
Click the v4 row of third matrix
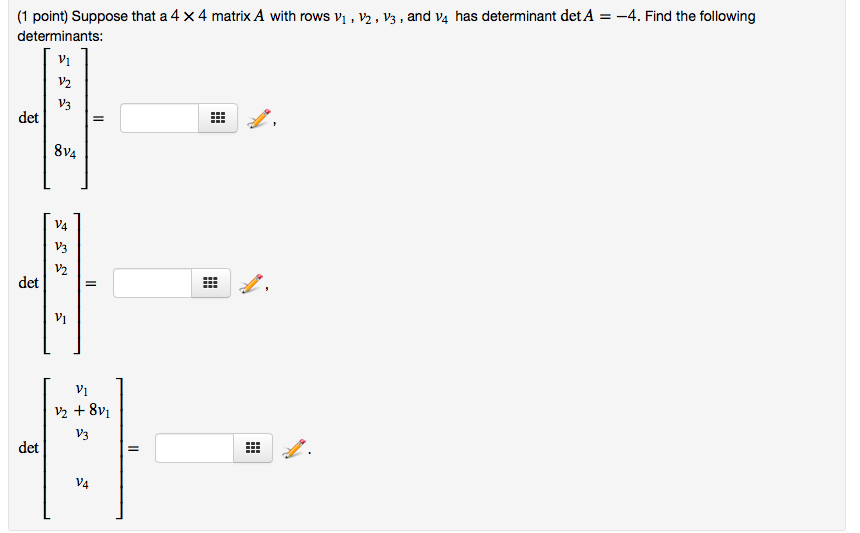[x=82, y=483]
